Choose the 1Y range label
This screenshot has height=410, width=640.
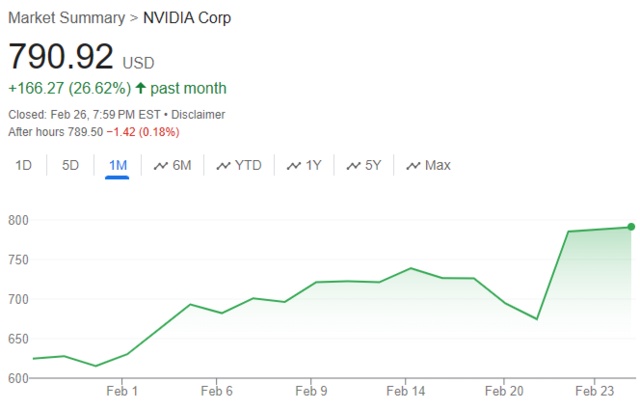[x=313, y=165]
